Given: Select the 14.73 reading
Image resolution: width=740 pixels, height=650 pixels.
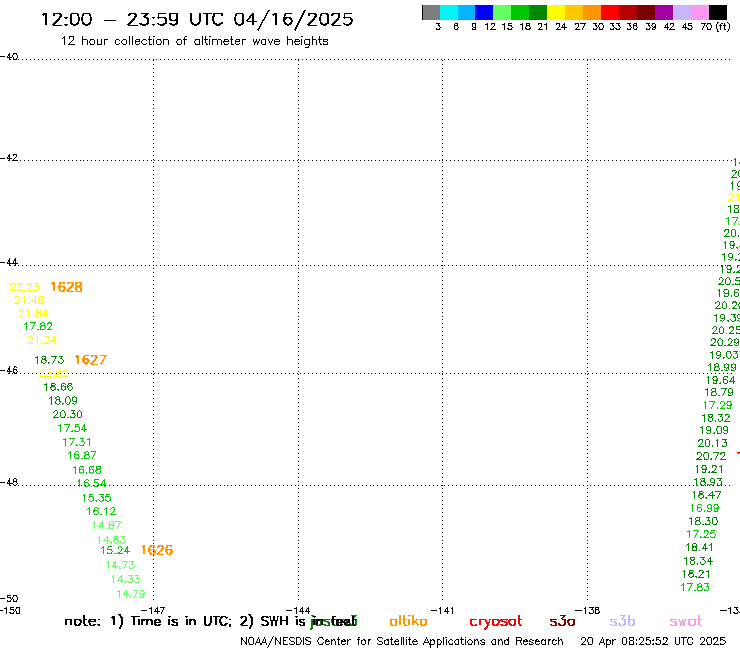Looking at the screenshot, I should [x=120, y=565].
